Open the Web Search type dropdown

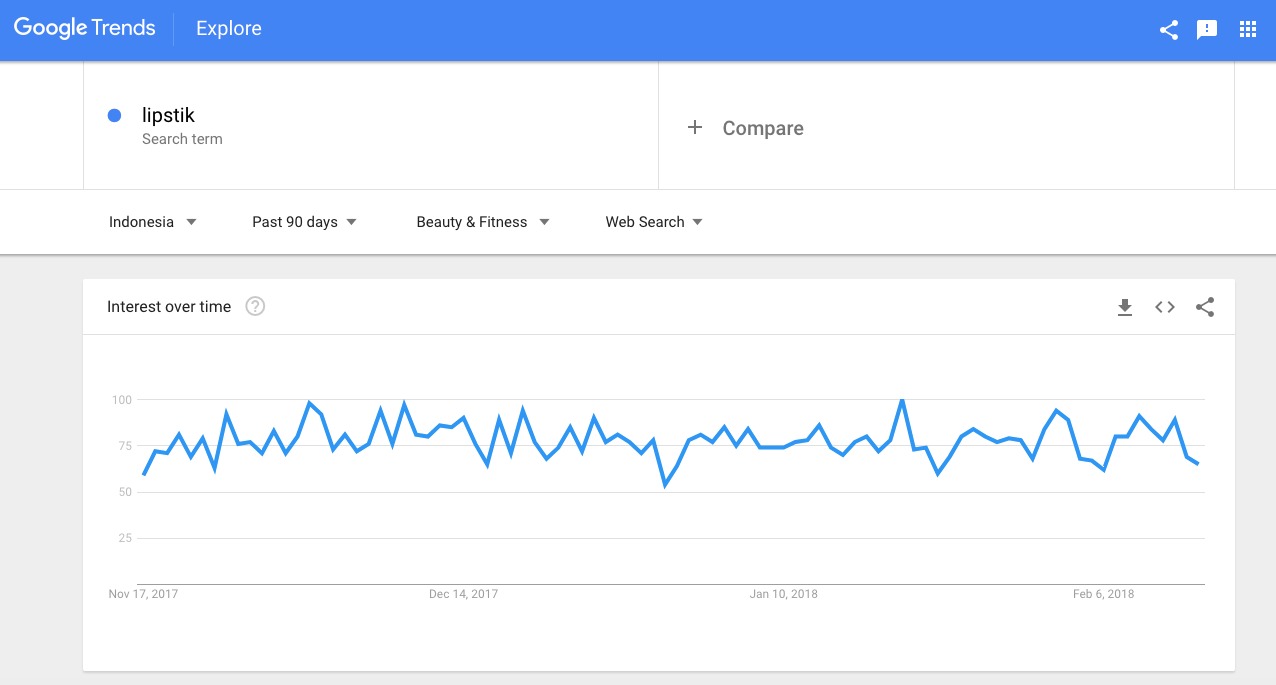click(x=653, y=222)
